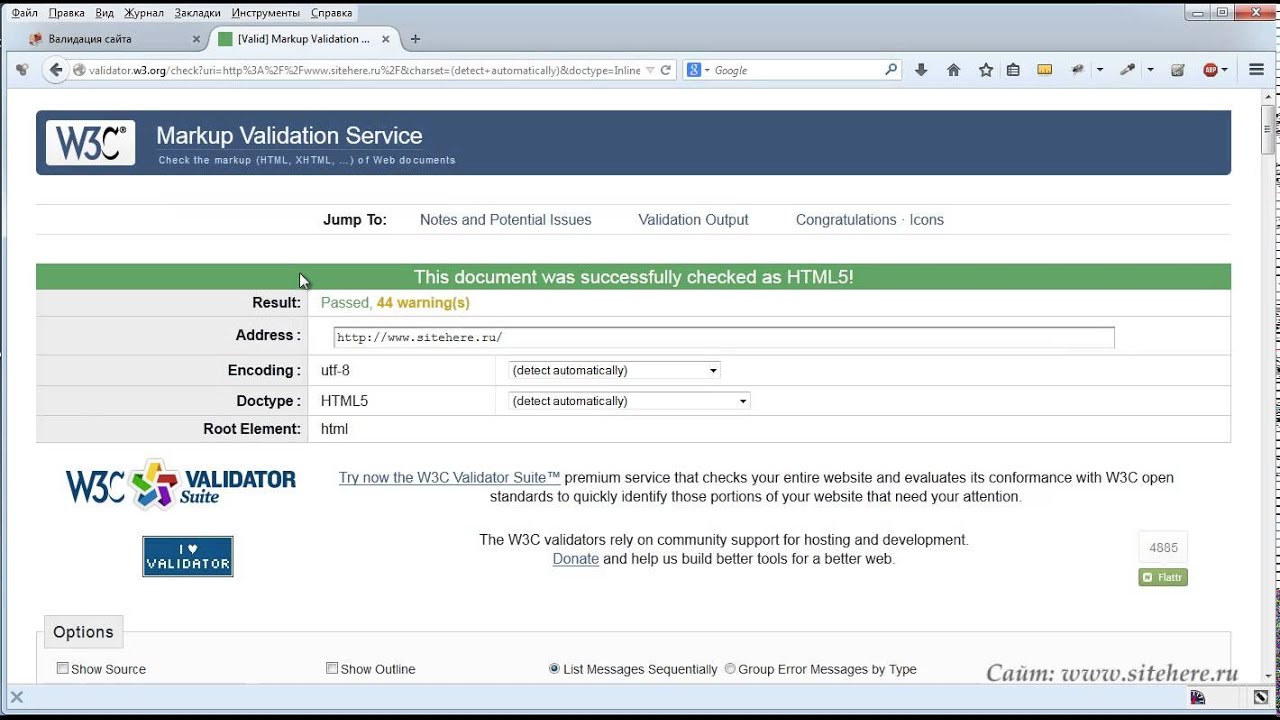Click the Donate link
Screen dimensions: 1280x720
tap(576, 559)
